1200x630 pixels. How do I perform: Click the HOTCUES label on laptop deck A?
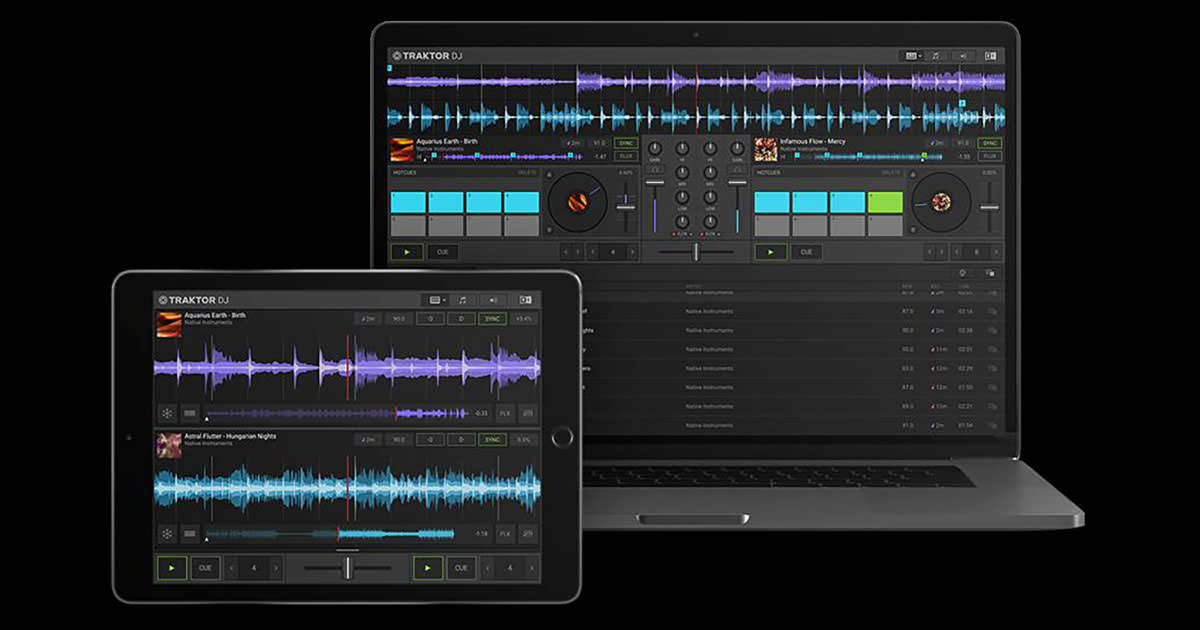pos(405,172)
